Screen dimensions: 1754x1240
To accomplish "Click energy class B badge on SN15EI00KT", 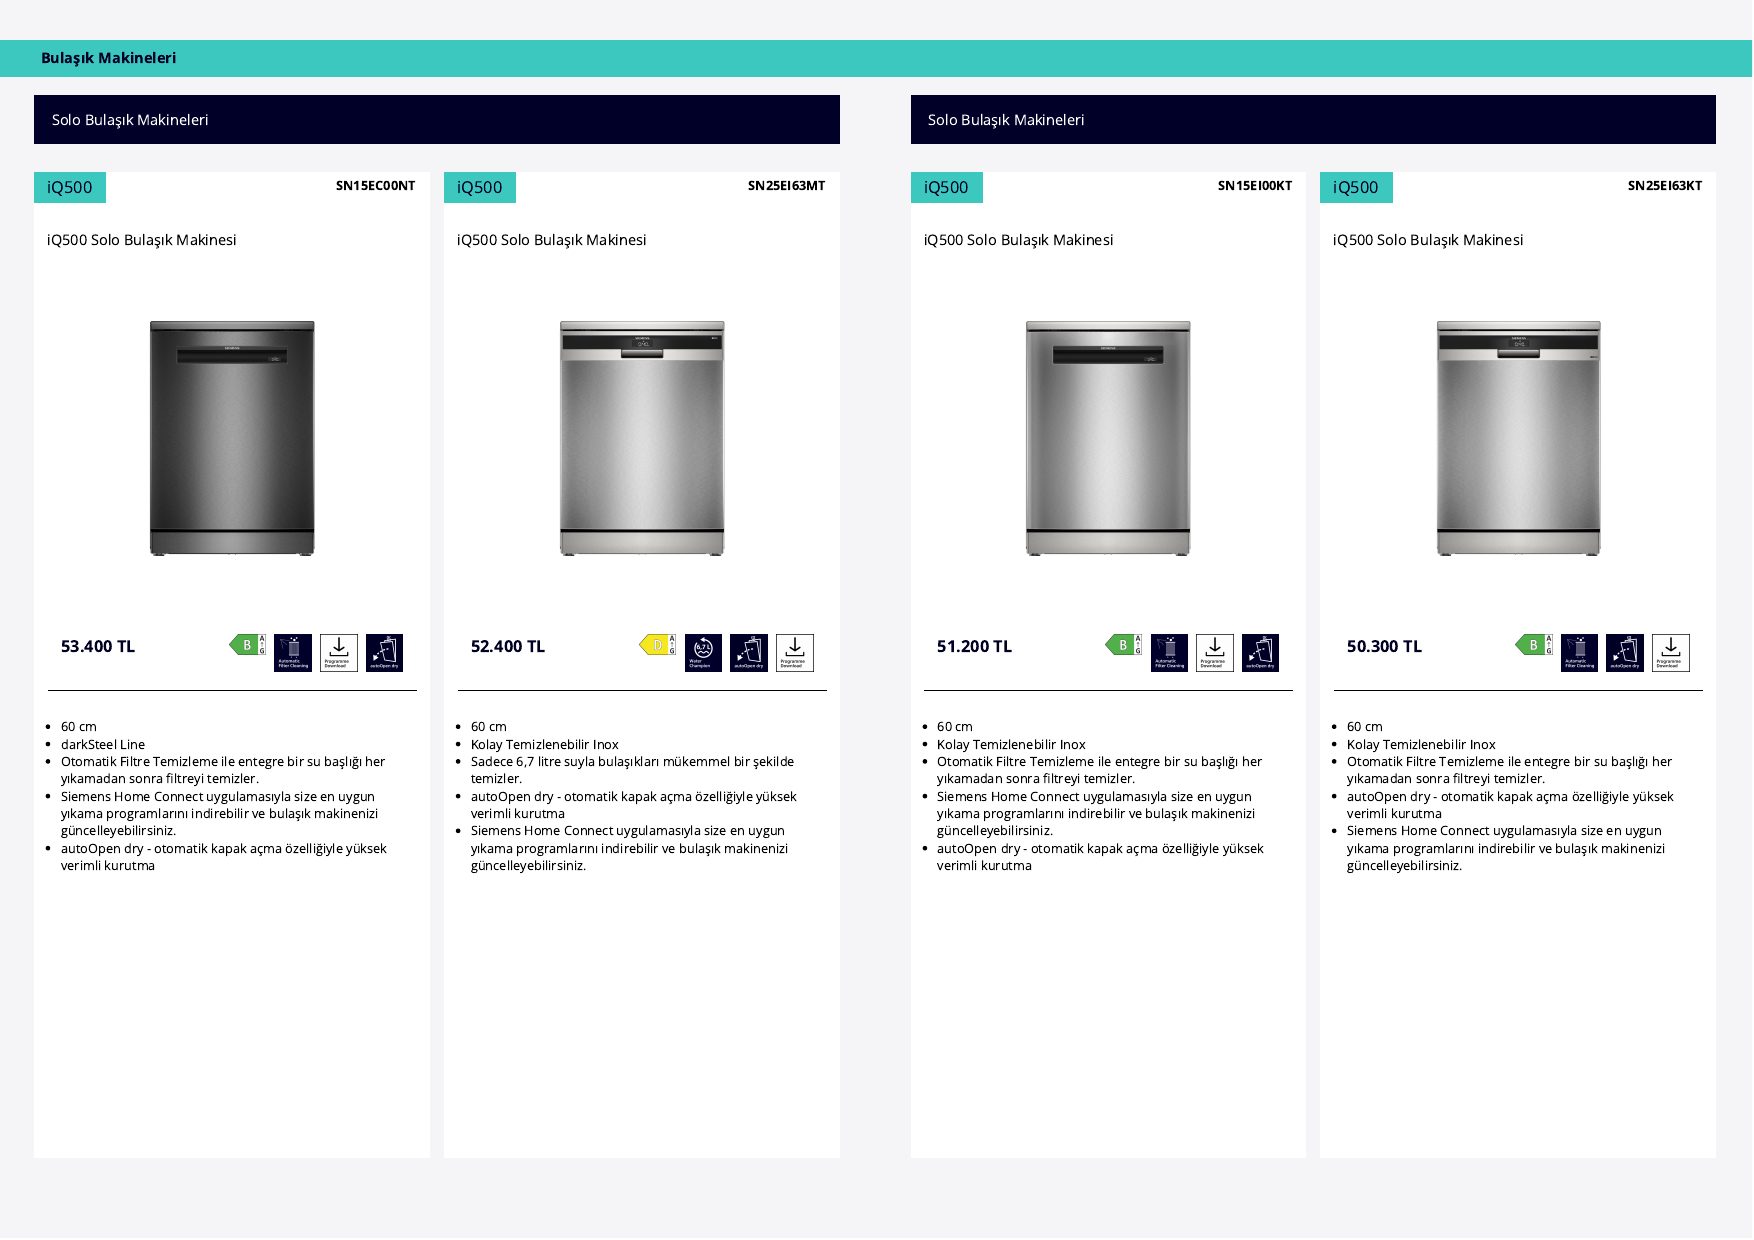I will [x=1123, y=645].
